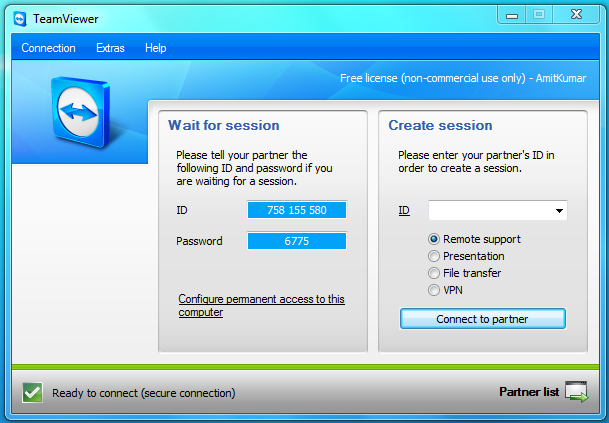Click the Ready to connect status text
Image resolution: width=609 pixels, height=423 pixels.
(144, 393)
